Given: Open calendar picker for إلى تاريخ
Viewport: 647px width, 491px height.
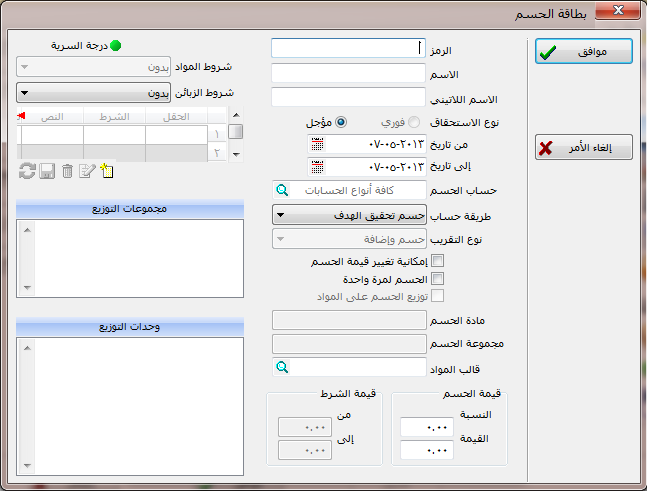Looking at the screenshot, I should coord(318,166).
